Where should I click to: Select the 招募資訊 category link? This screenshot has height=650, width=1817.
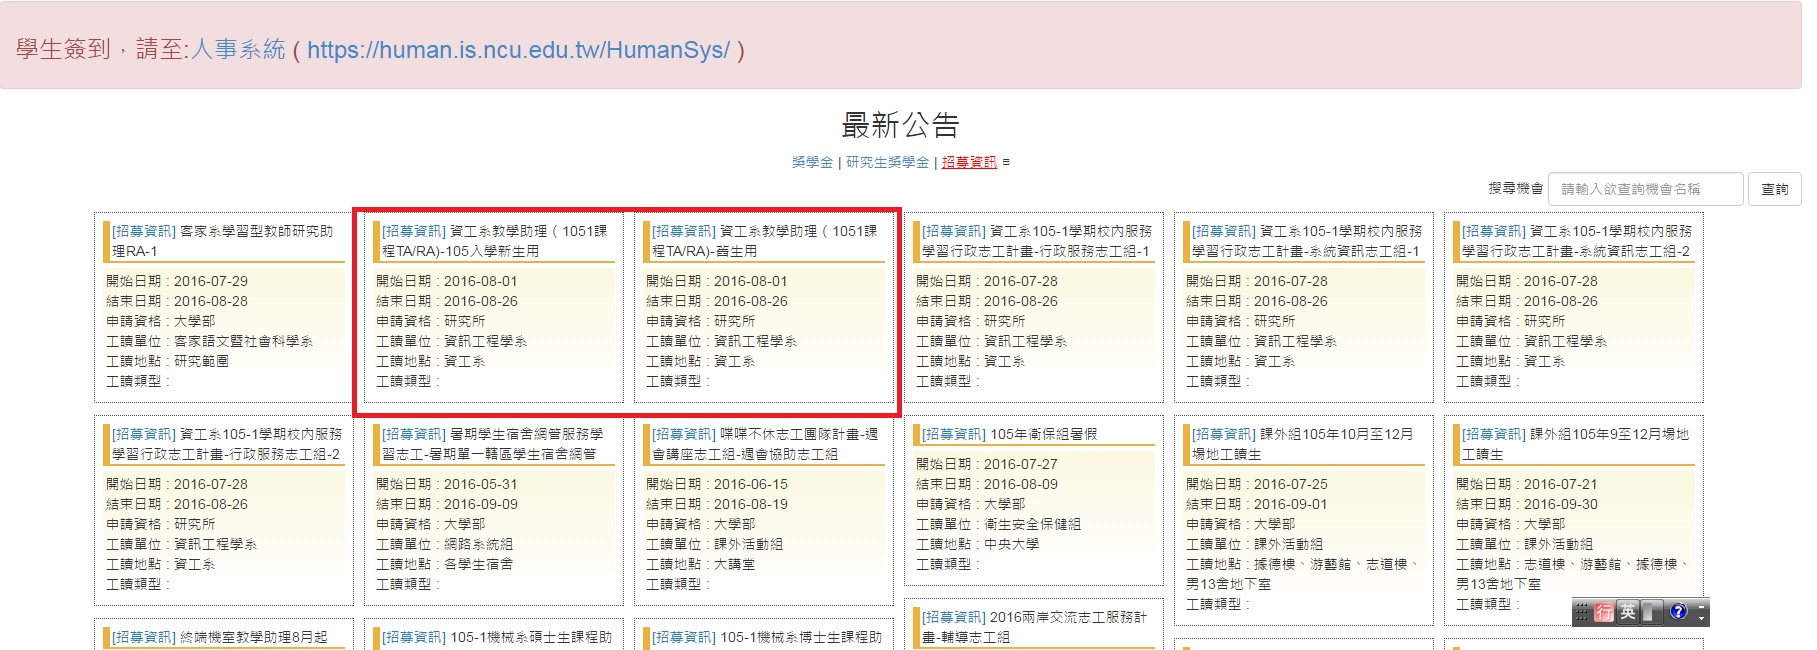click(969, 162)
